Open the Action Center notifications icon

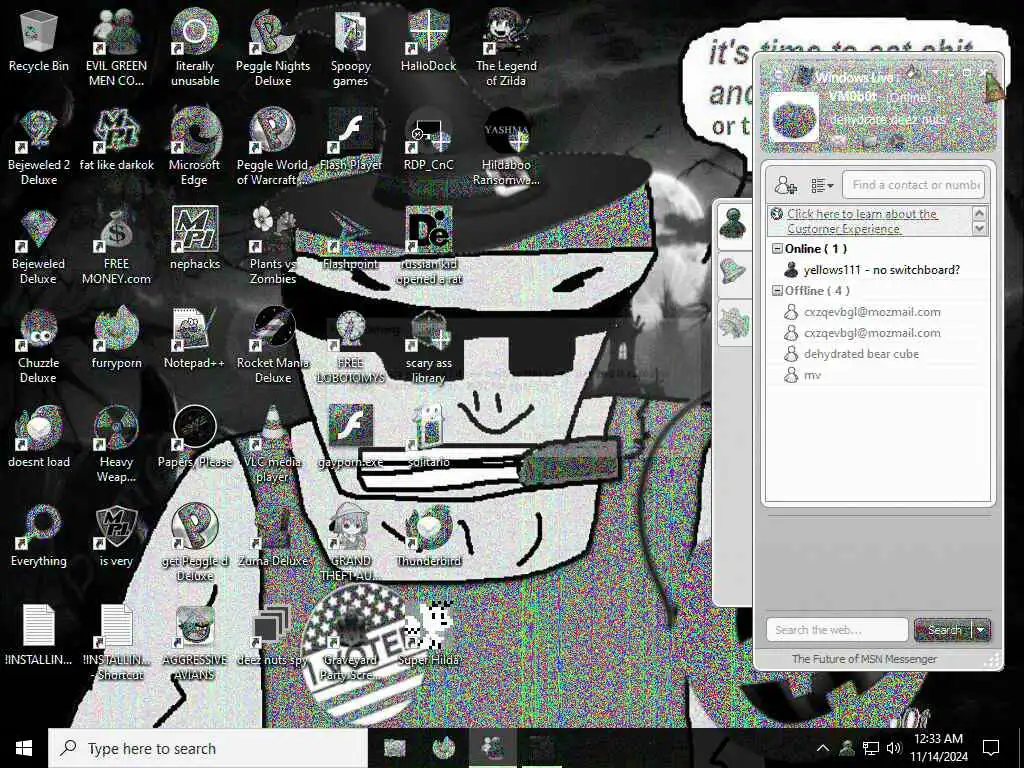[x=991, y=748]
